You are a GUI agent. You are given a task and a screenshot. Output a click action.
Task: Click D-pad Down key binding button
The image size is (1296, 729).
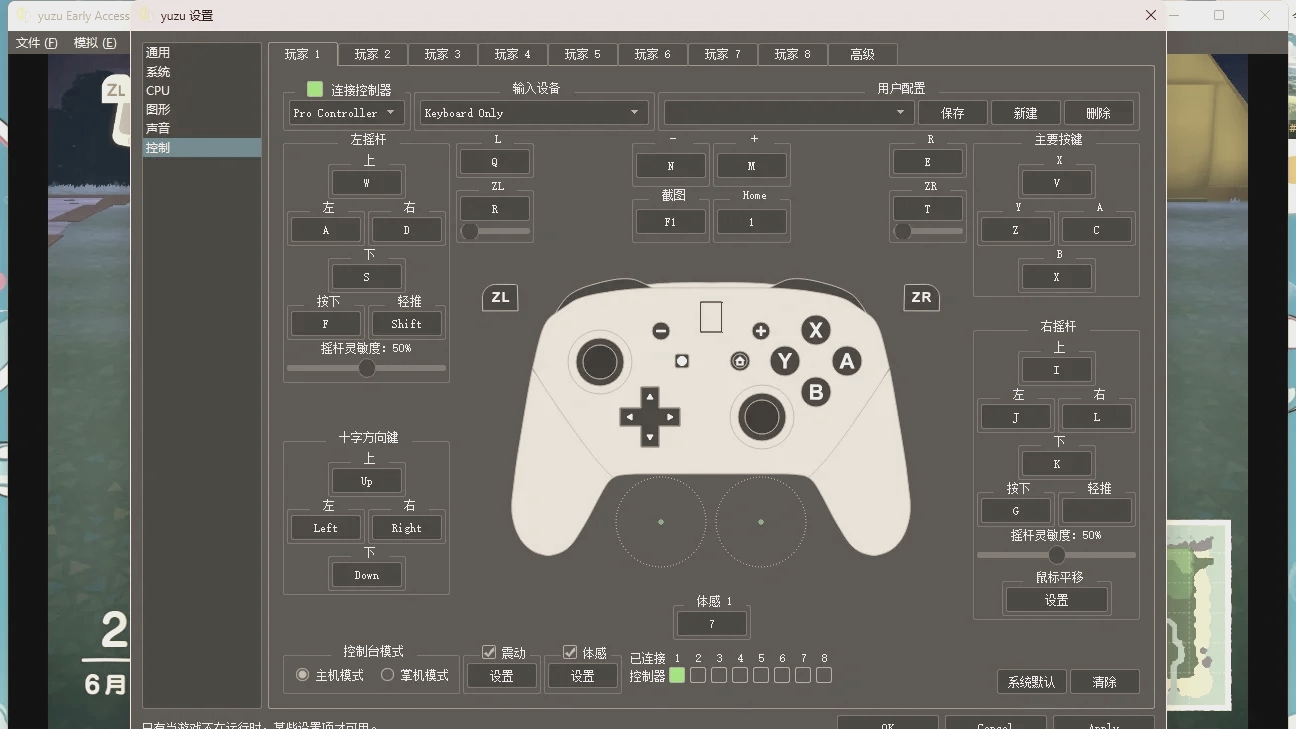(x=366, y=575)
